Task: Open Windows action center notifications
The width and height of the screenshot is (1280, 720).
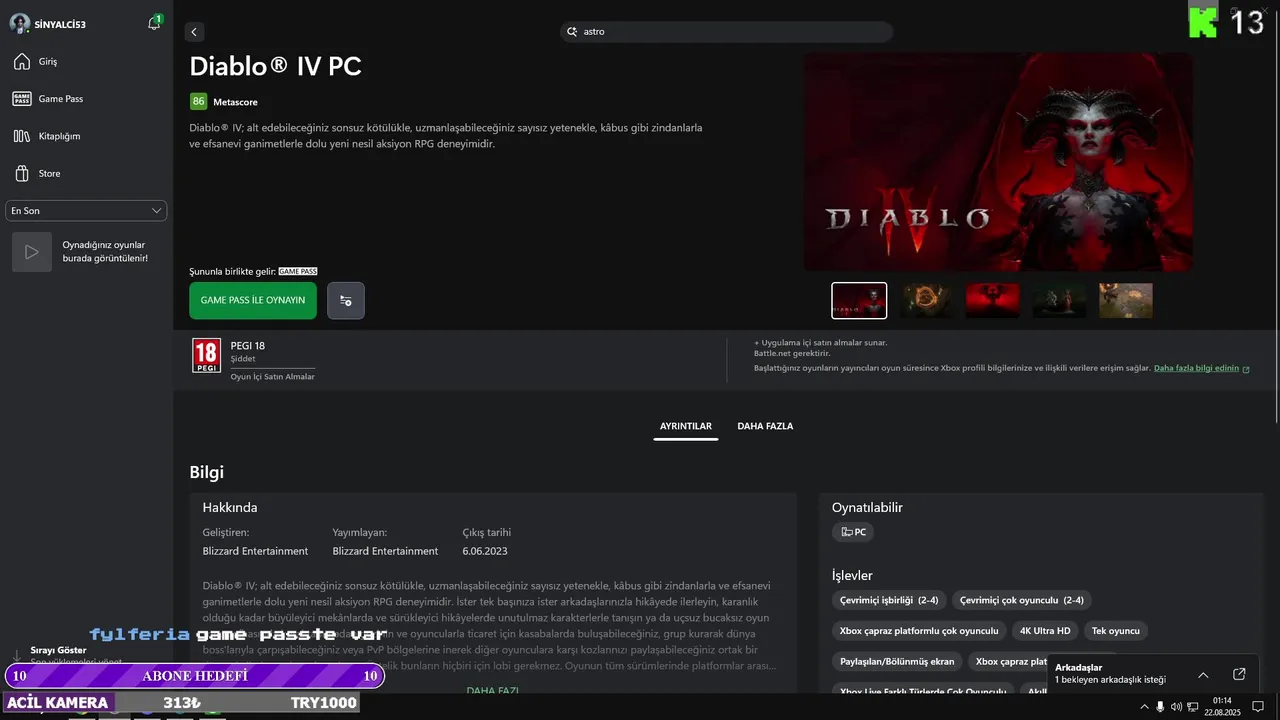Action: tap(1258, 706)
